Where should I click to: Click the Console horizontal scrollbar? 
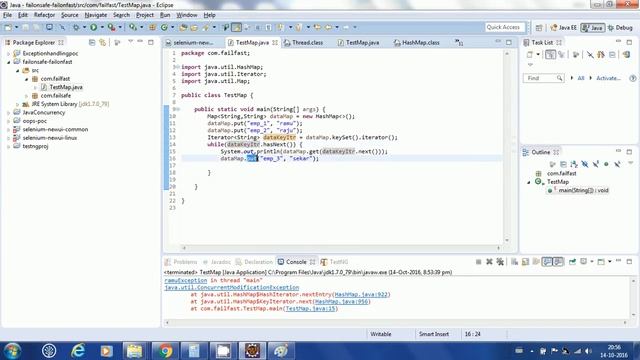click(x=396, y=323)
